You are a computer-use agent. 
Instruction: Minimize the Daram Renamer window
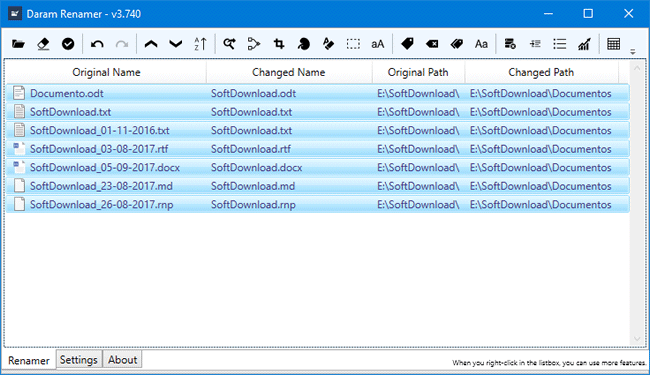pyautogui.click(x=548, y=14)
